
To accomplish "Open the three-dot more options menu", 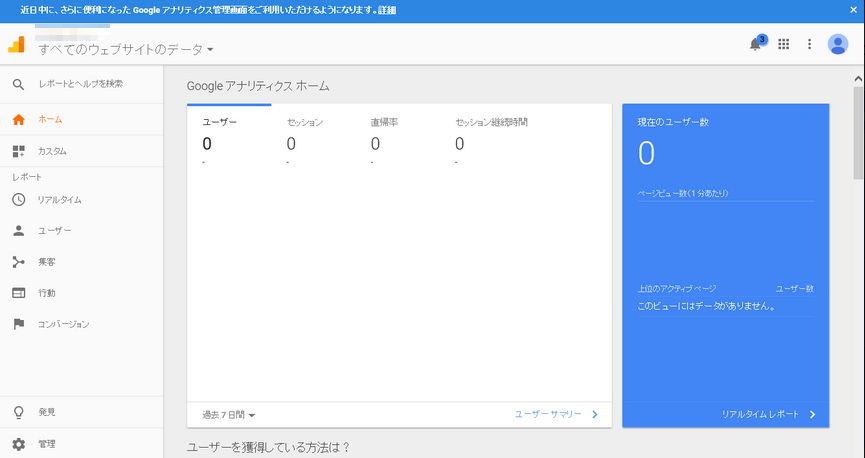I will pos(809,44).
